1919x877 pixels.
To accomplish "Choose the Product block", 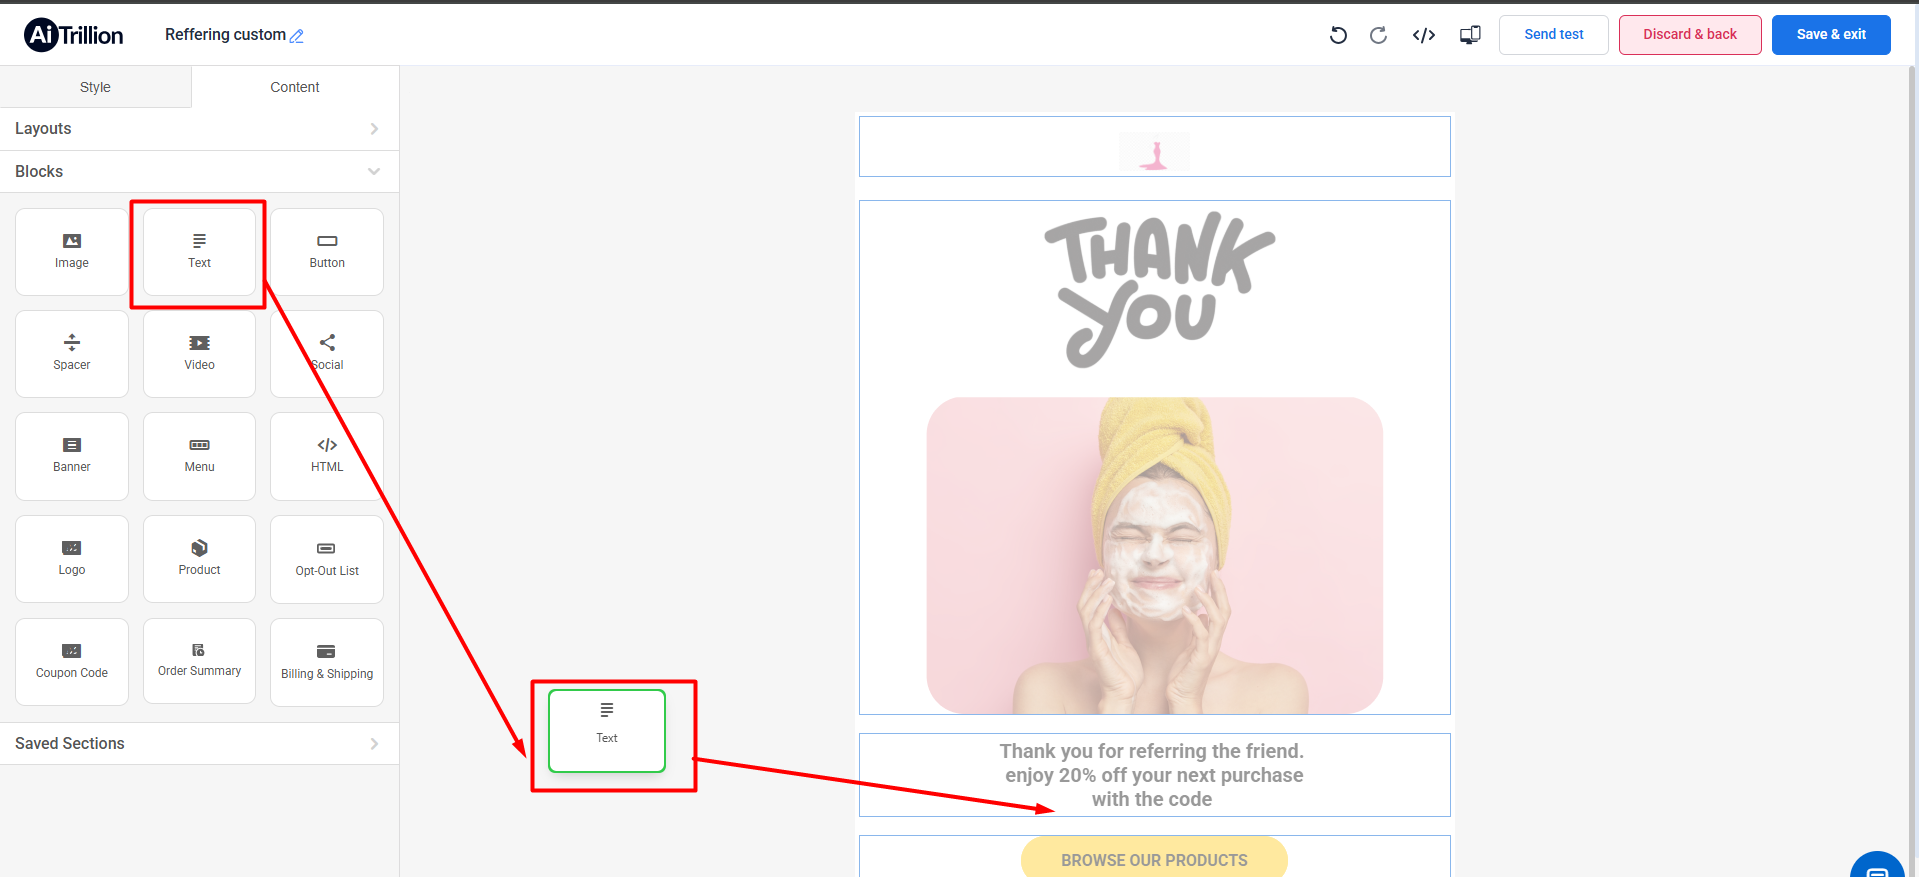I will 199,558.
